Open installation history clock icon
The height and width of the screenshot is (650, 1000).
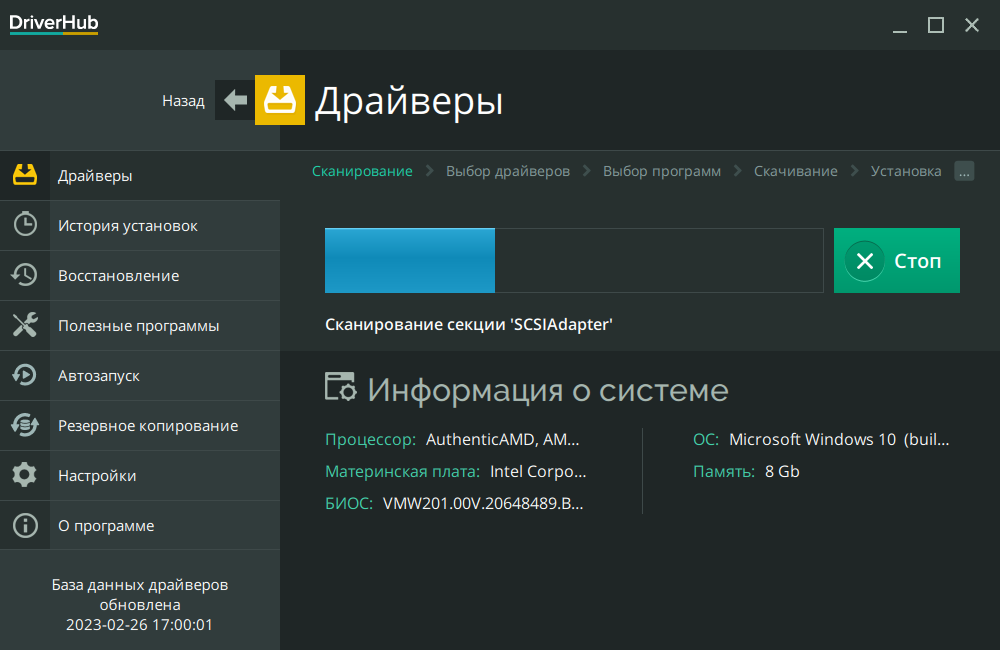pos(25,225)
